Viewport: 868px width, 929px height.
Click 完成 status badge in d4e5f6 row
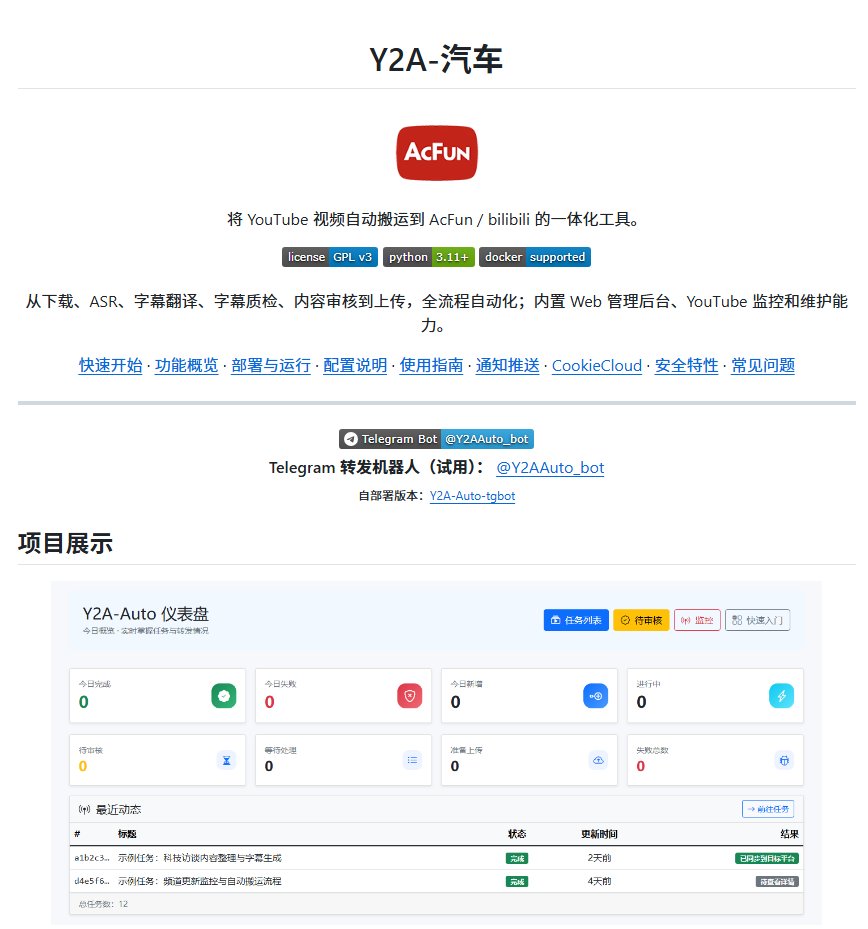tap(517, 882)
